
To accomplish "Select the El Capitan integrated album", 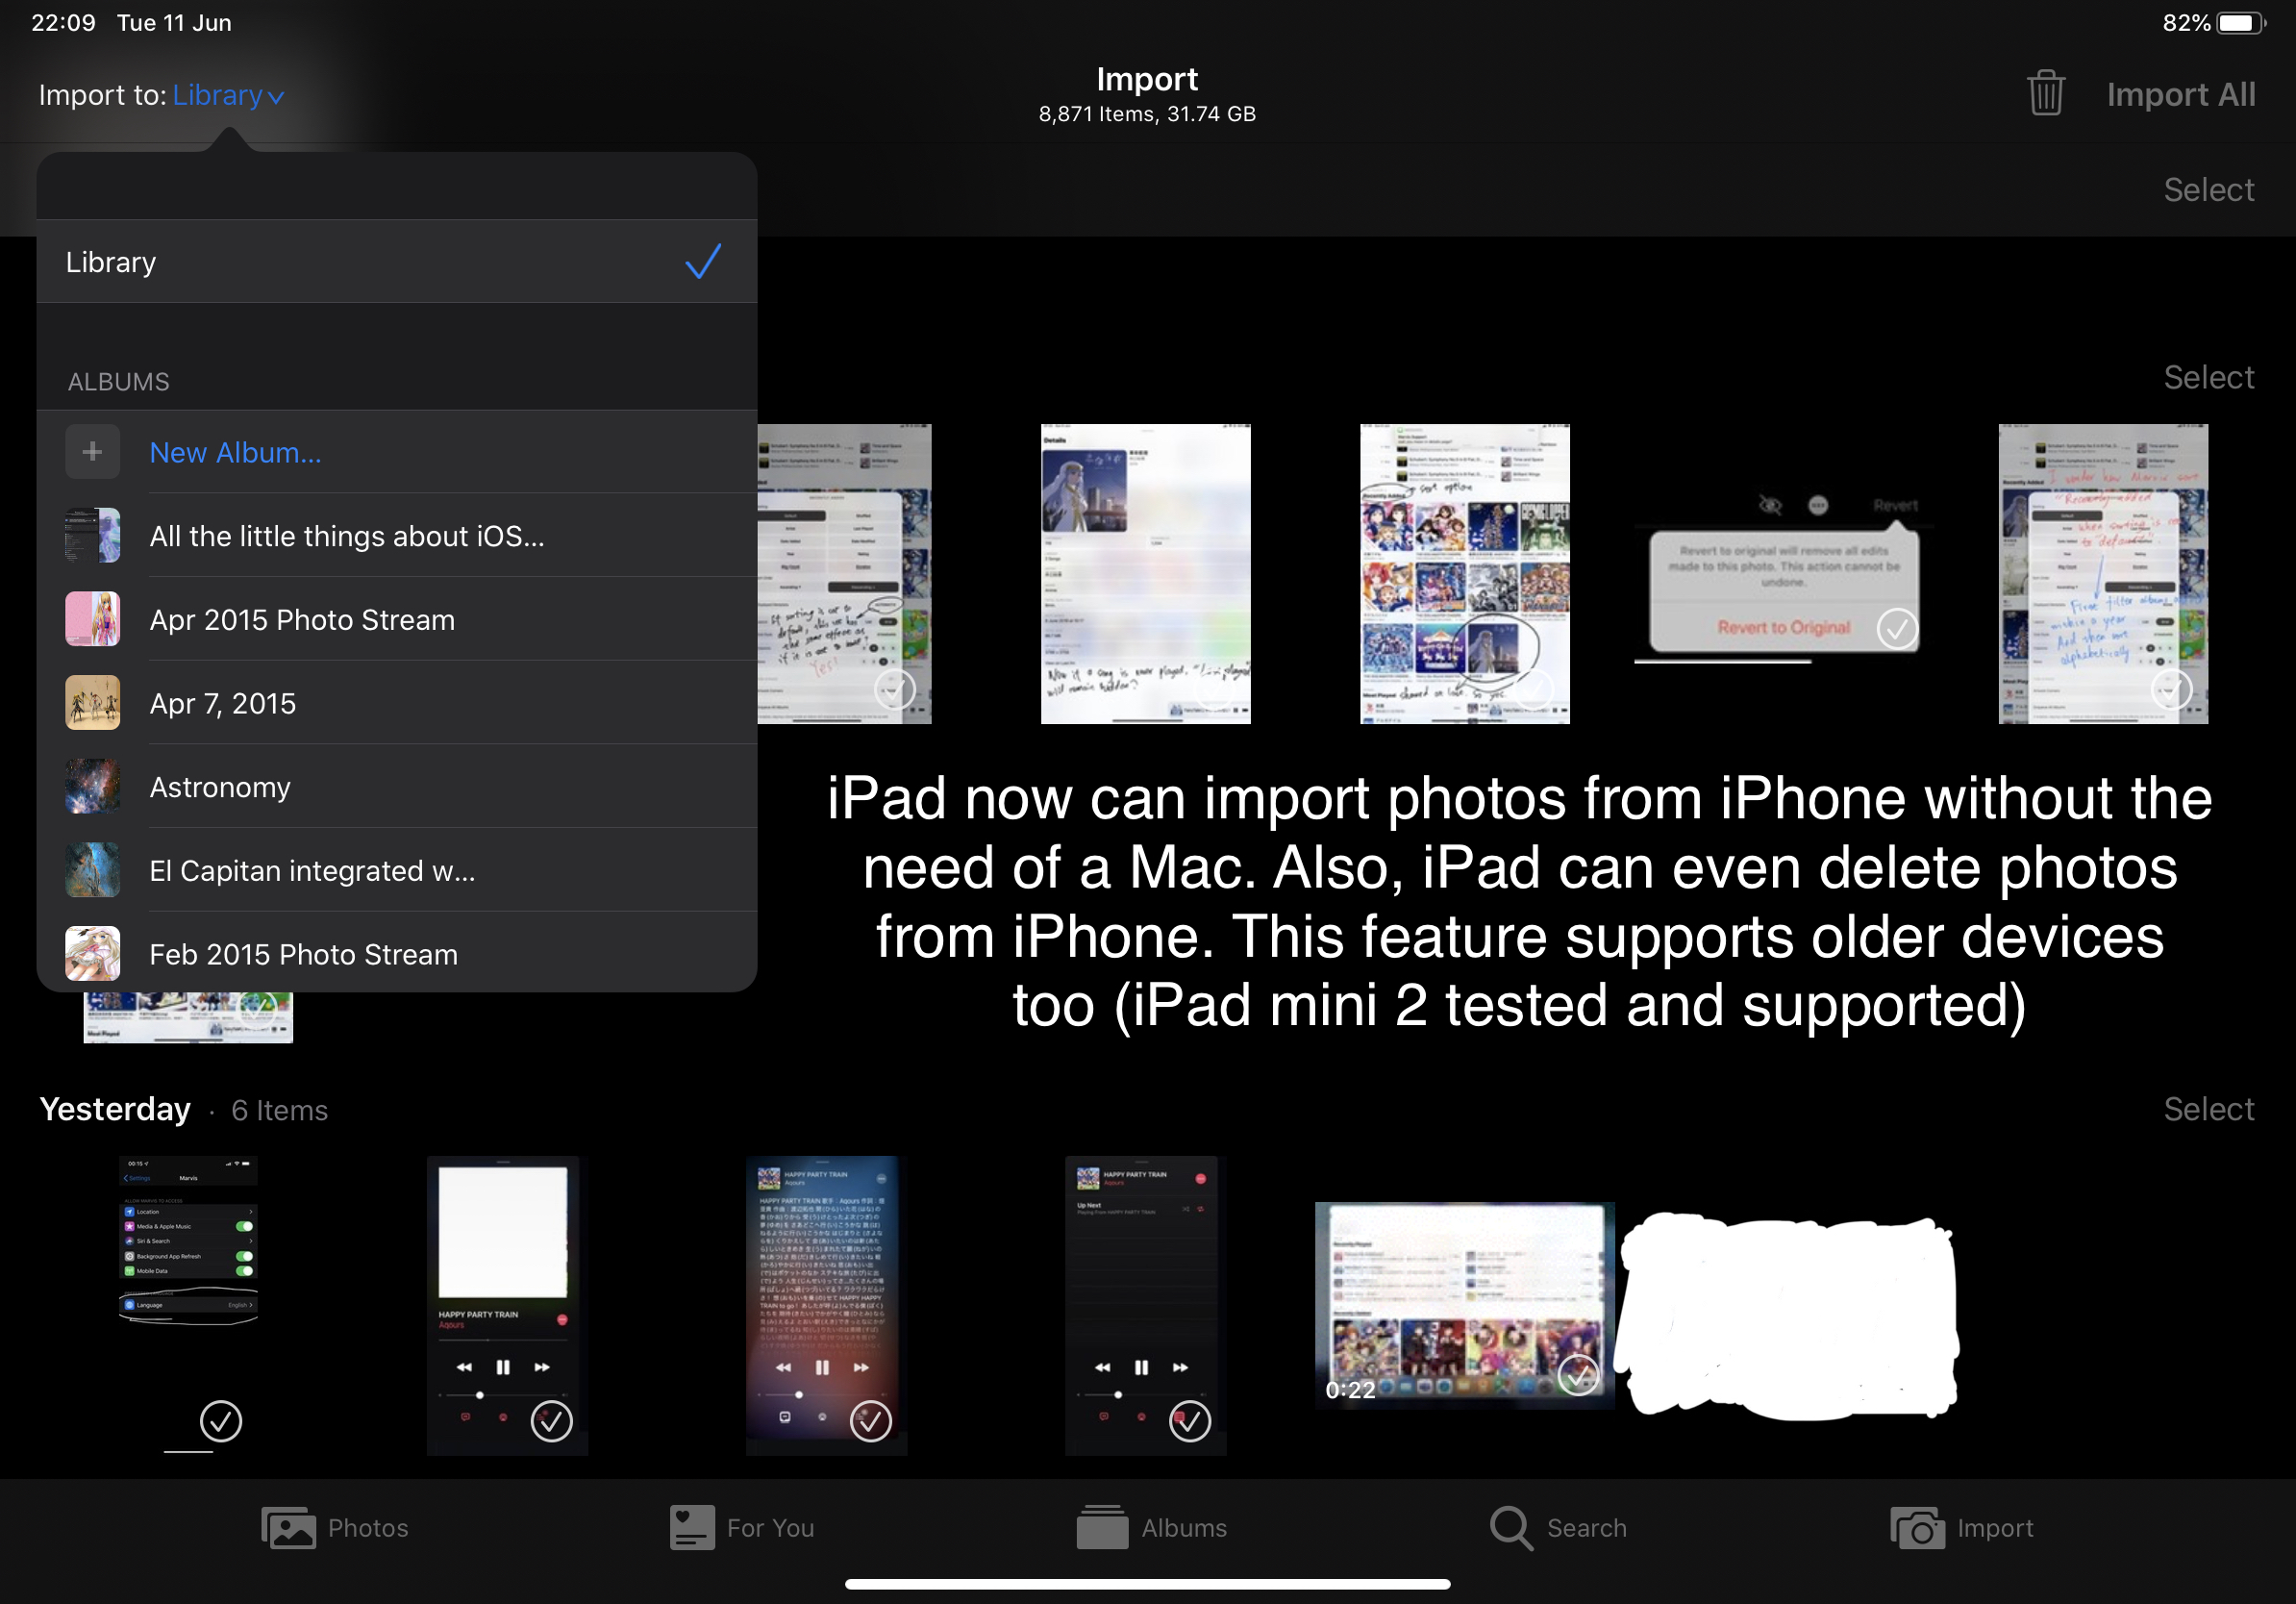I will (x=396, y=870).
